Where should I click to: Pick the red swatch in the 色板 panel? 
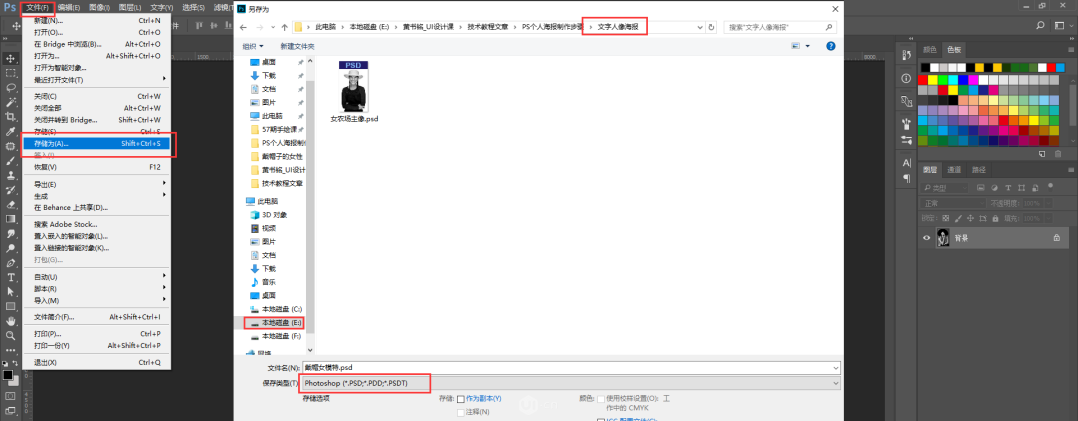click(x=925, y=80)
